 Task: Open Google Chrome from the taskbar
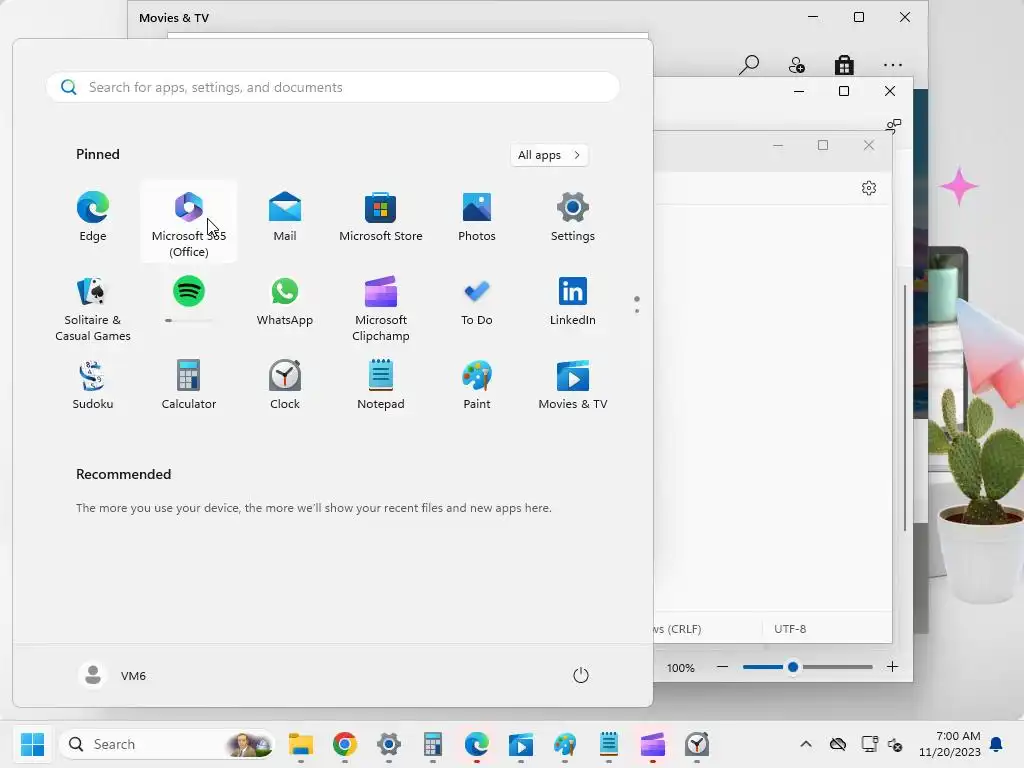click(x=345, y=744)
